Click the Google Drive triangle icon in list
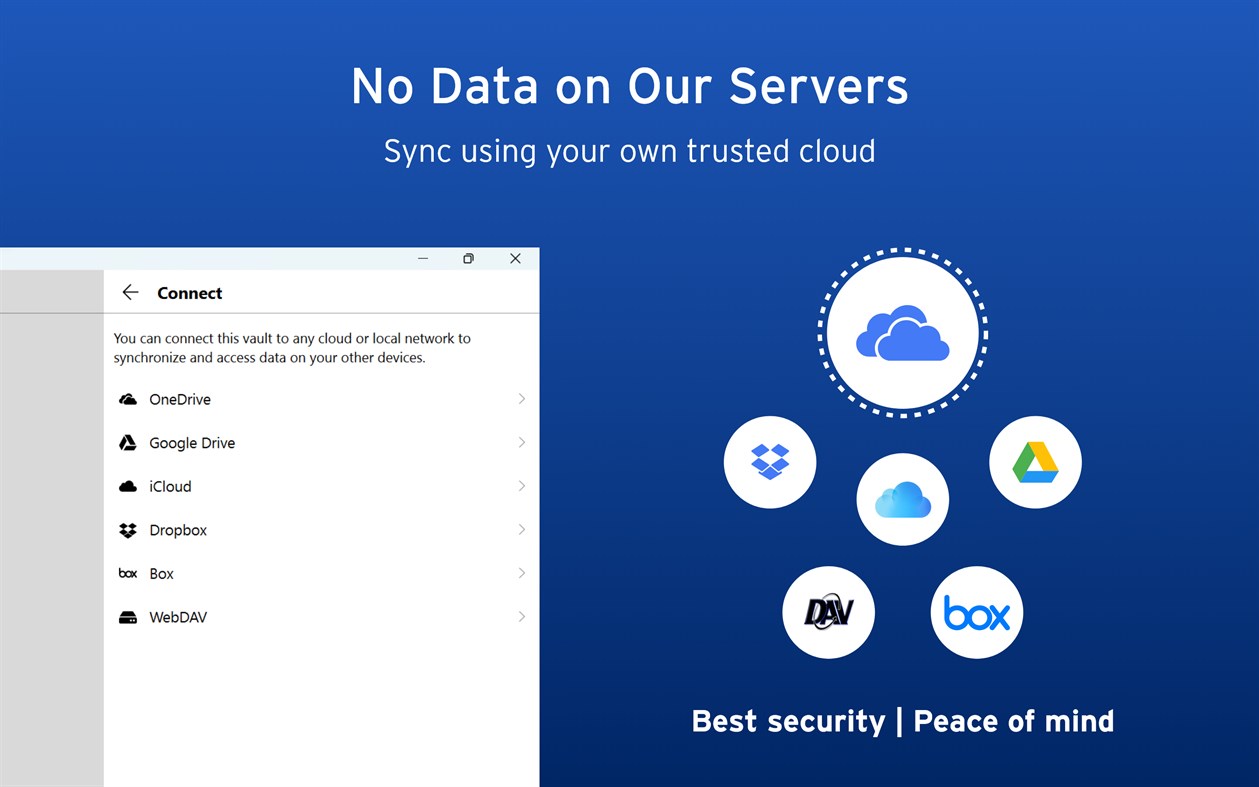 point(128,443)
